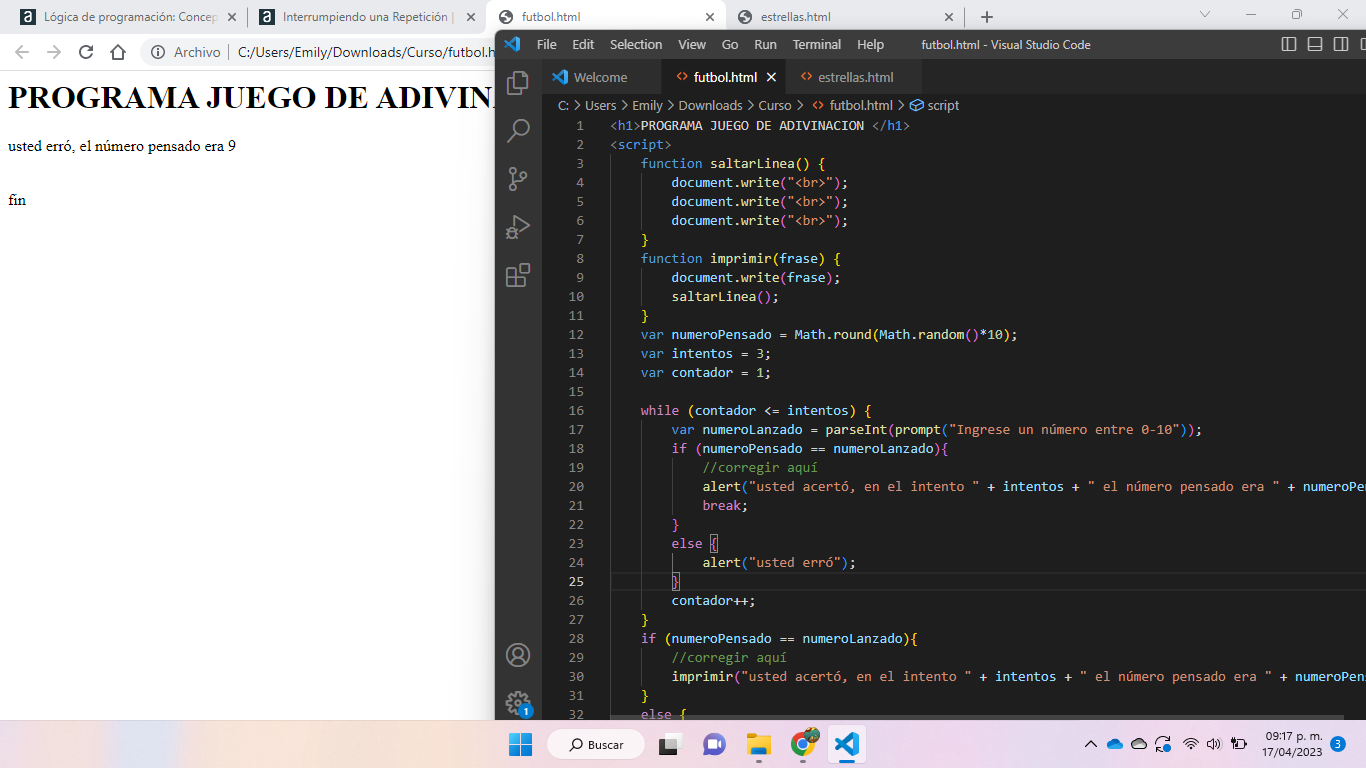Click the VS Code logo in title bar
Viewport: 1366px width, 768px height.
[x=512, y=44]
